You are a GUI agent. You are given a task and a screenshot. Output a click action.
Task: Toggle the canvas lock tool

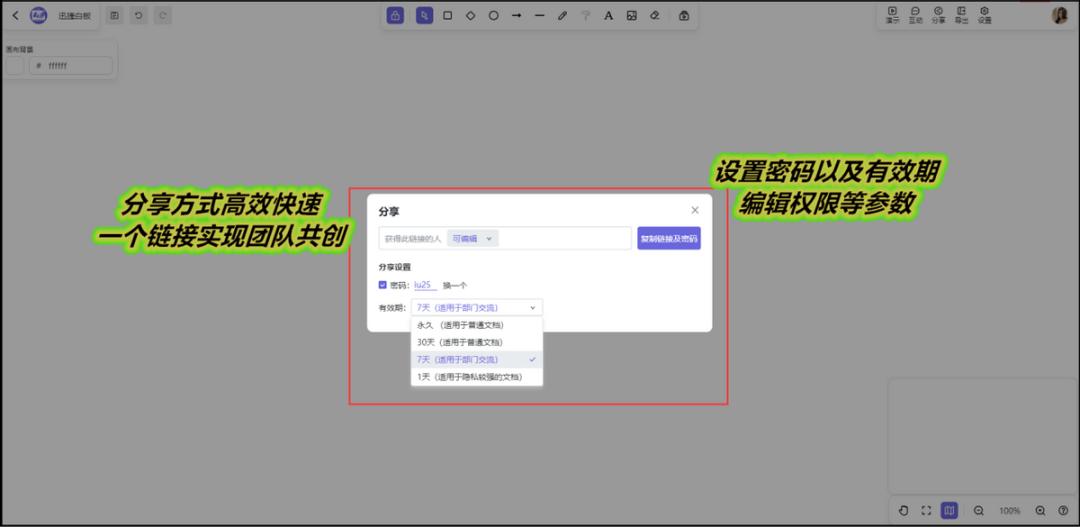(395, 15)
